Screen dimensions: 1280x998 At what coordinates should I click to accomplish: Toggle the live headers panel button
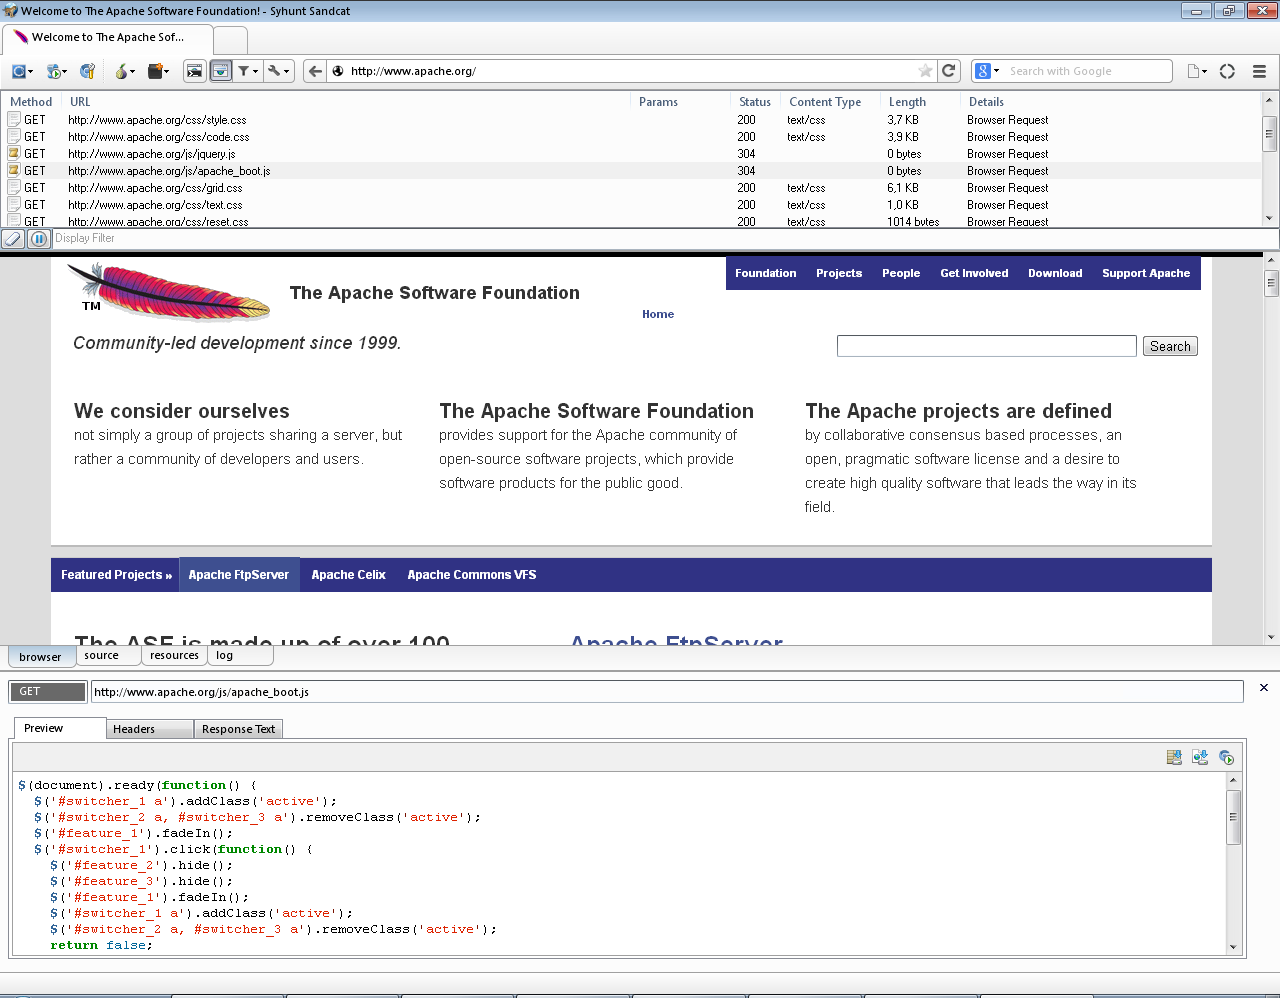221,71
